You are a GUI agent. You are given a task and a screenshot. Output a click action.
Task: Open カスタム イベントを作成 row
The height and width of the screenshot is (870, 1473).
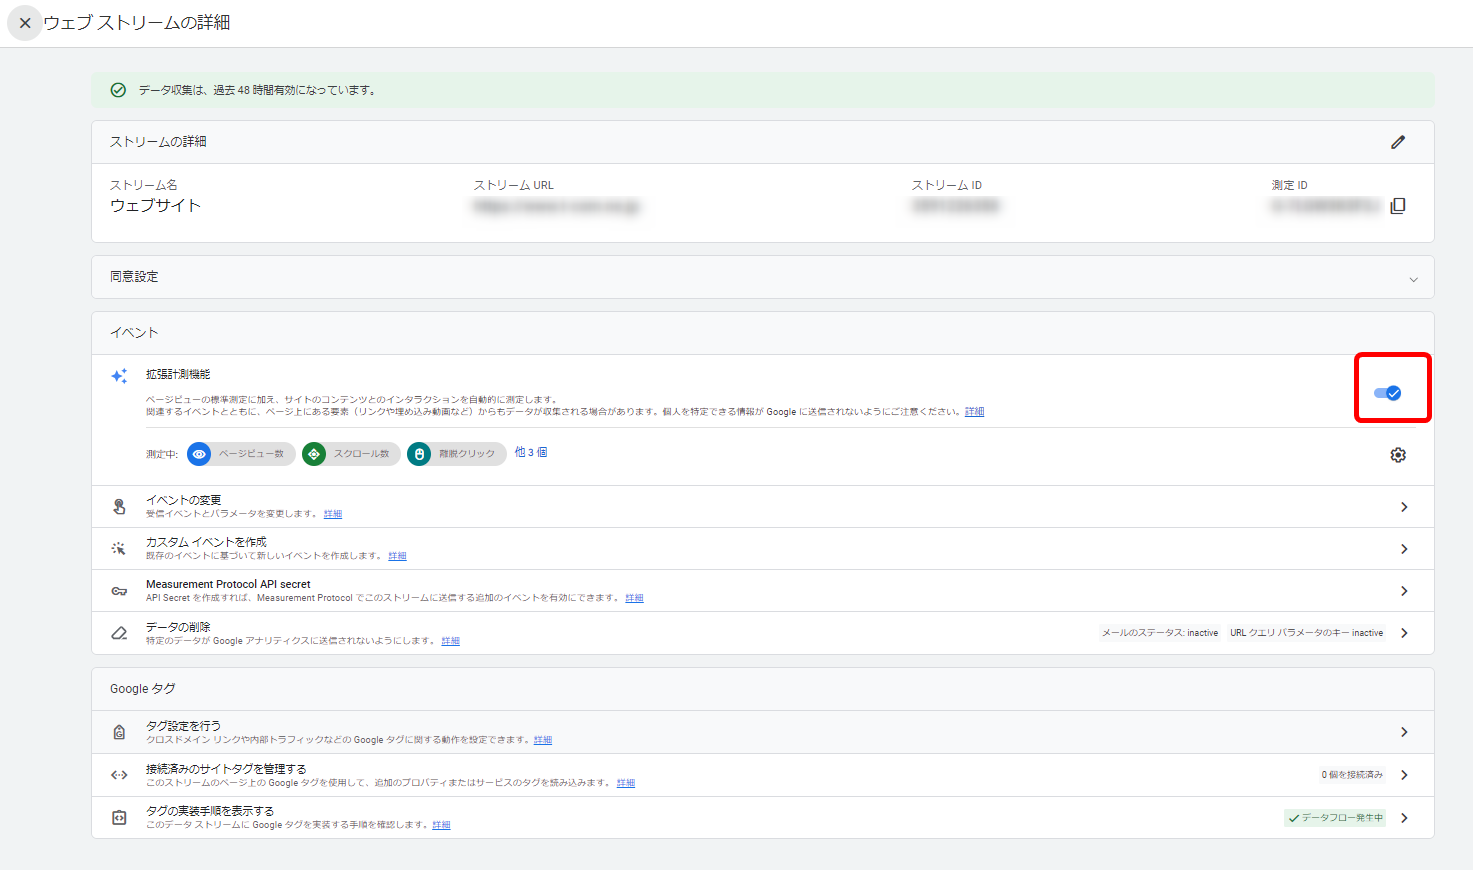[763, 549]
